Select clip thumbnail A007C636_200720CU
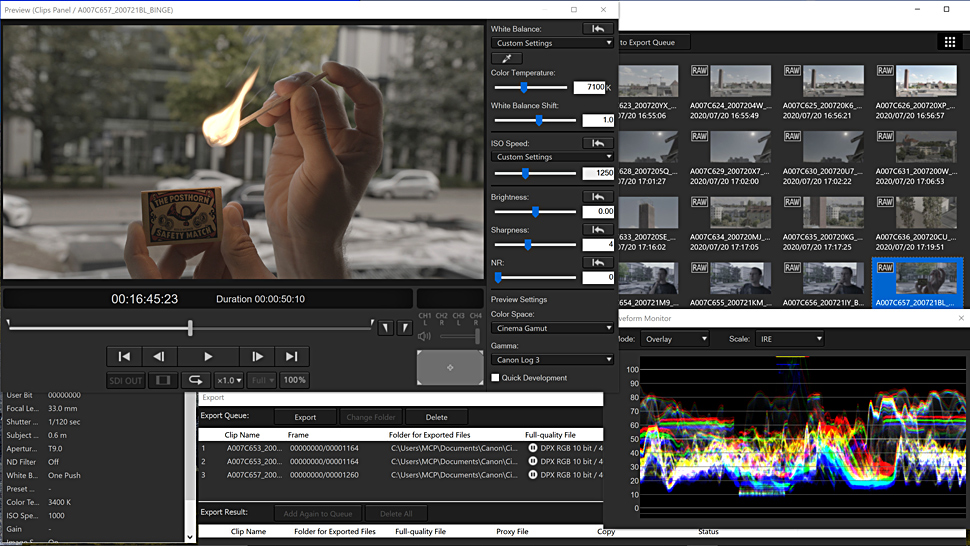The height and width of the screenshot is (546, 970). click(925, 212)
